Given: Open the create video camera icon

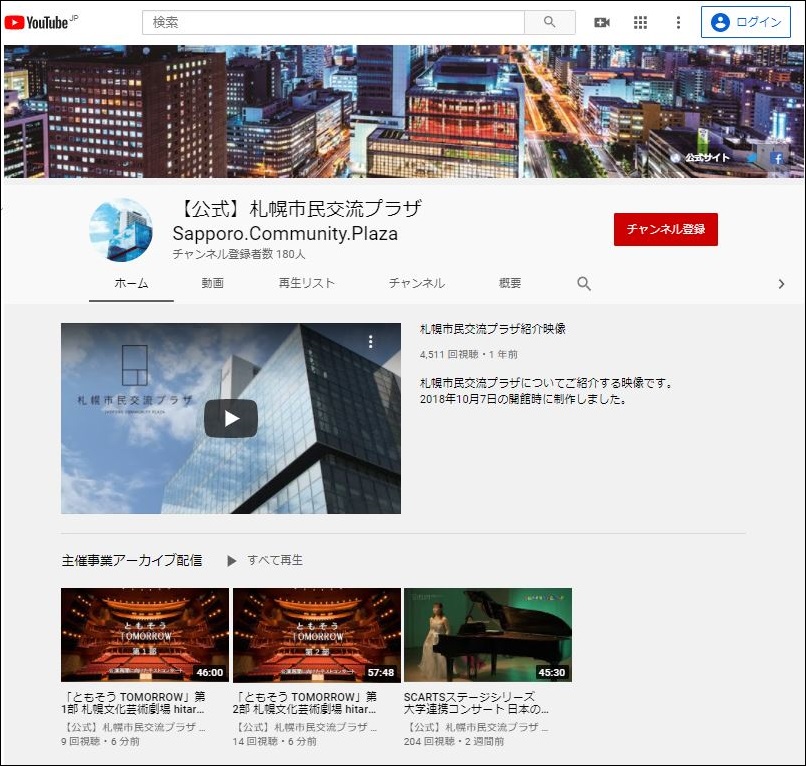Looking at the screenshot, I should (x=601, y=22).
